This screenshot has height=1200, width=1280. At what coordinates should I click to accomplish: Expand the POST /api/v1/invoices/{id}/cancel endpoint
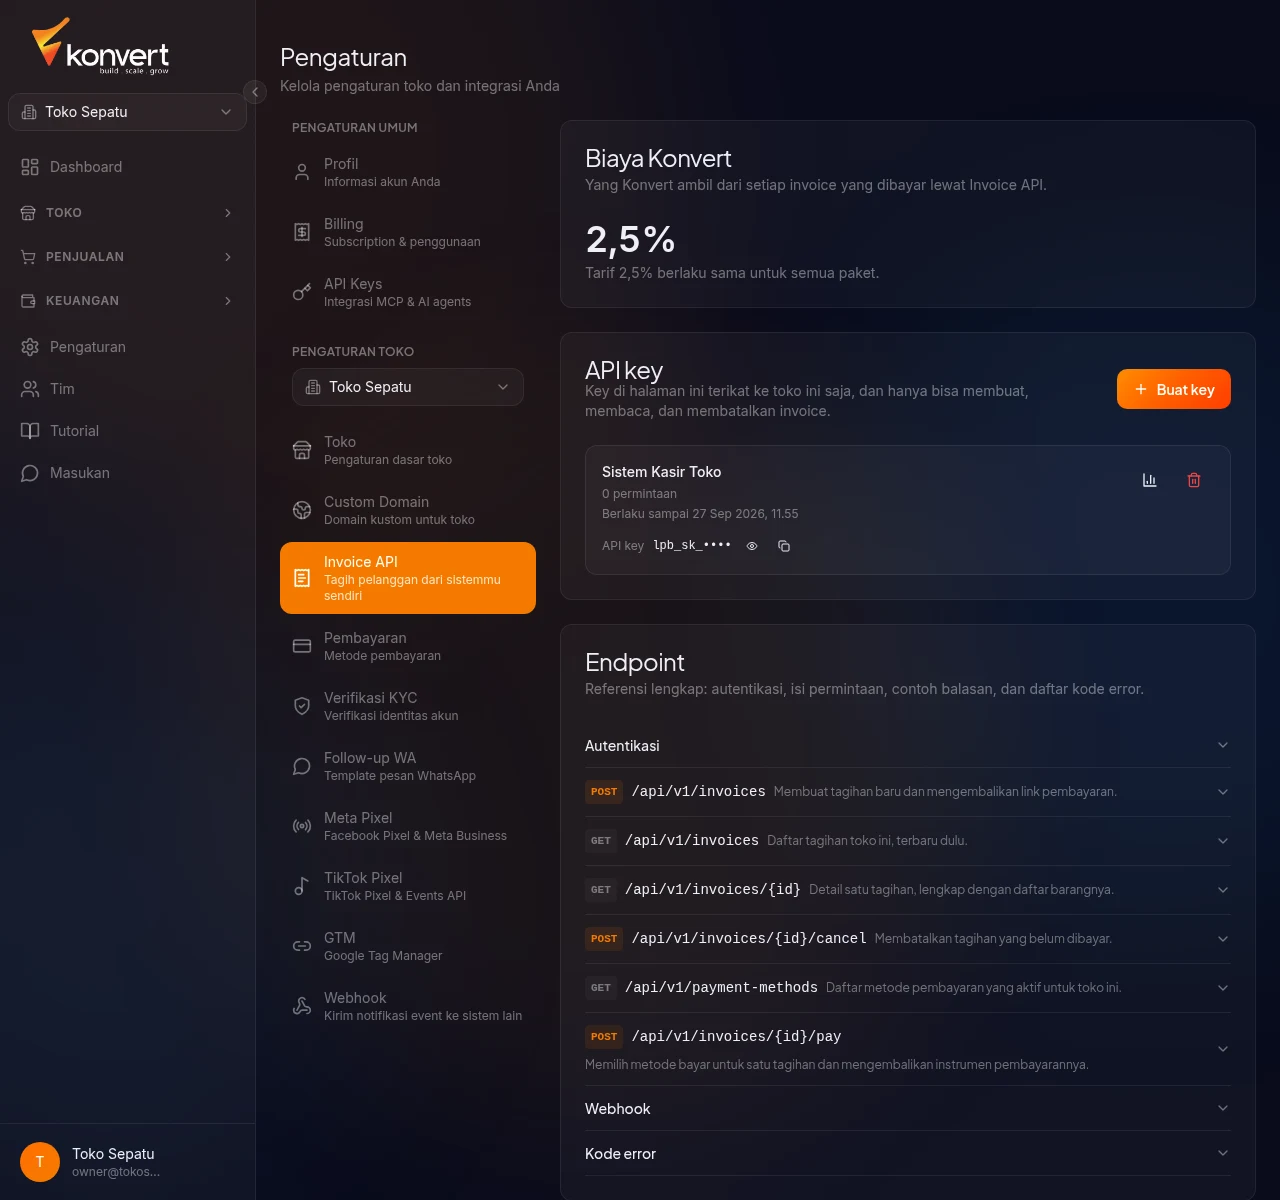coord(908,939)
